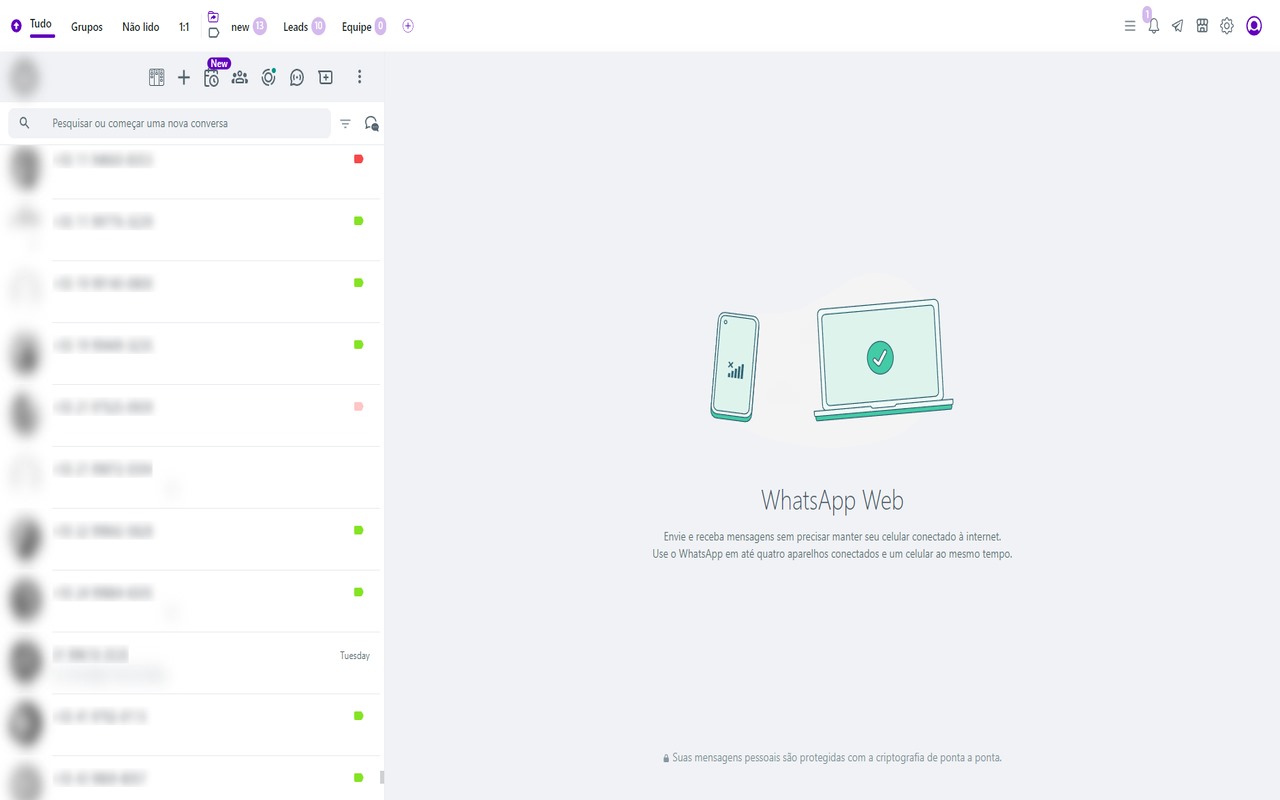Click the paper plane broadcast icon
This screenshot has width=1280, height=800.
pyautogui.click(x=1178, y=27)
